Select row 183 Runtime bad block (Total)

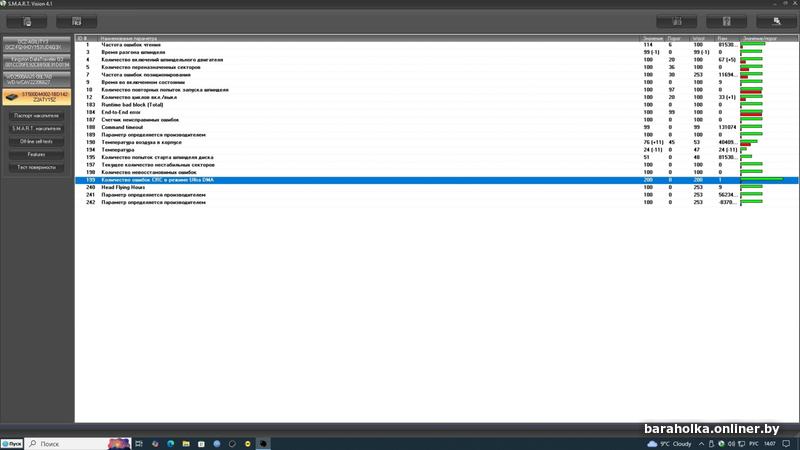(437, 105)
